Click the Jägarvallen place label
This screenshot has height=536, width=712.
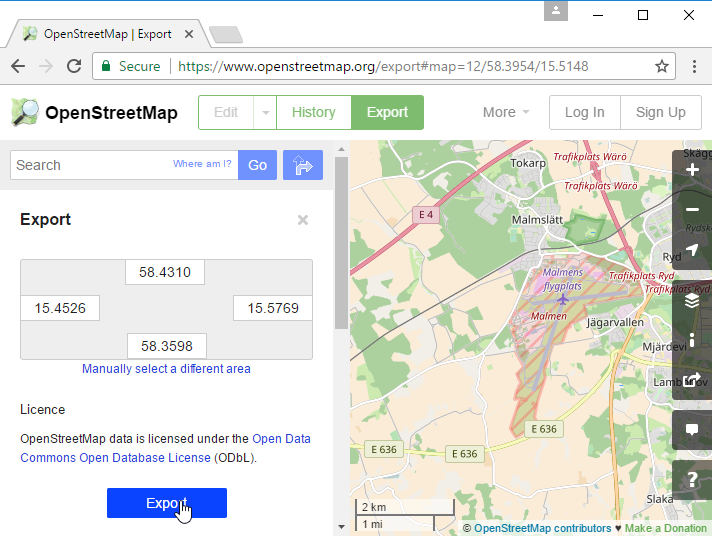coord(615,323)
